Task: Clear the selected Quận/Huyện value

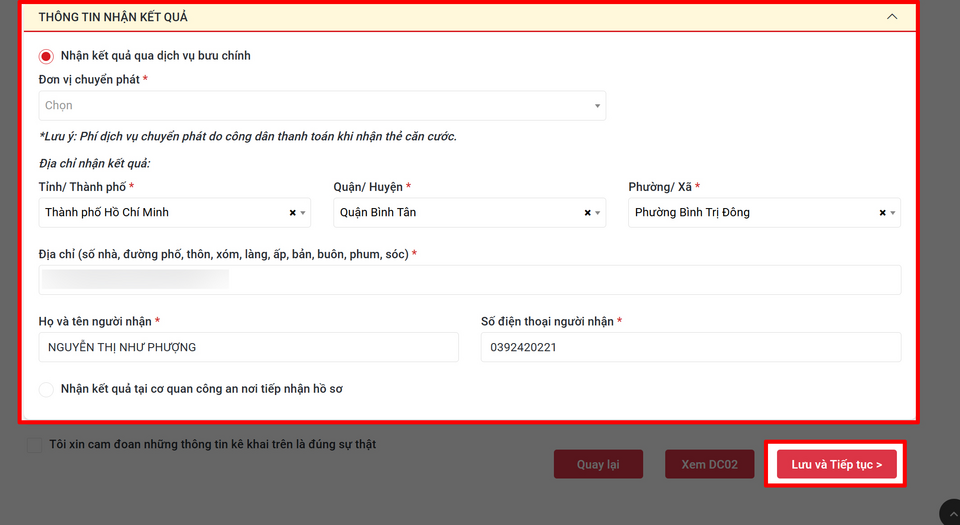Action: (x=587, y=213)
